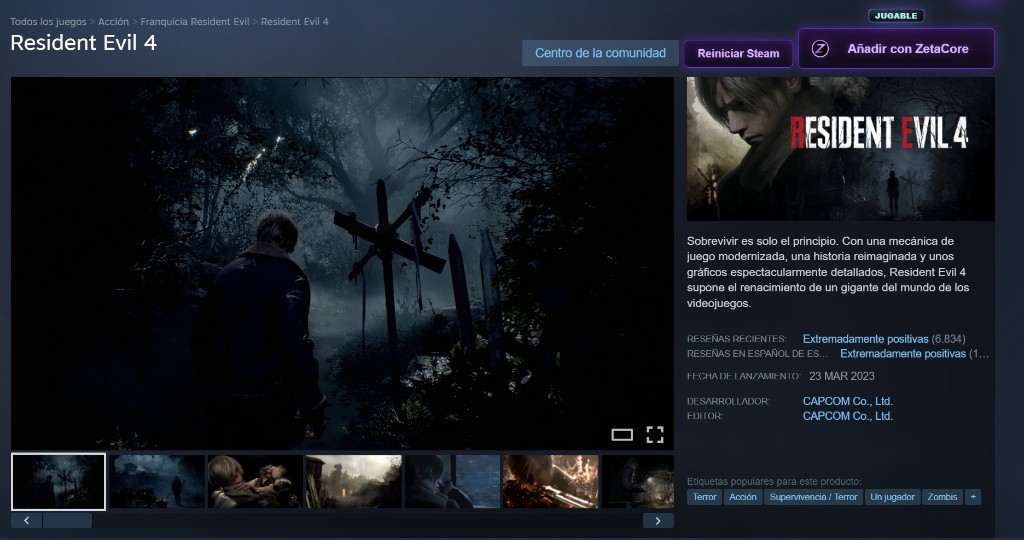
Task: Open Acción breadcrumb link
Action: click(114, 22)
